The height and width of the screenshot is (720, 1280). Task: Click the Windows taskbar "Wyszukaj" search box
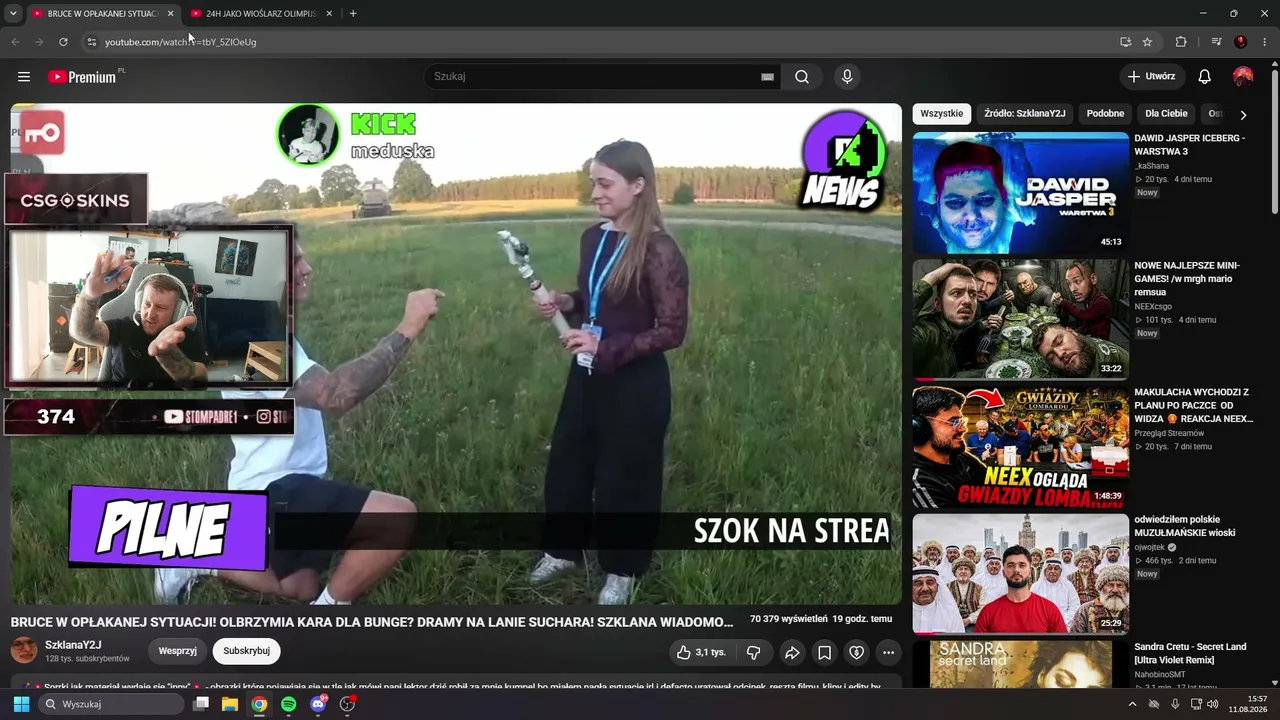pyautogui.click(x=111, y=704)
